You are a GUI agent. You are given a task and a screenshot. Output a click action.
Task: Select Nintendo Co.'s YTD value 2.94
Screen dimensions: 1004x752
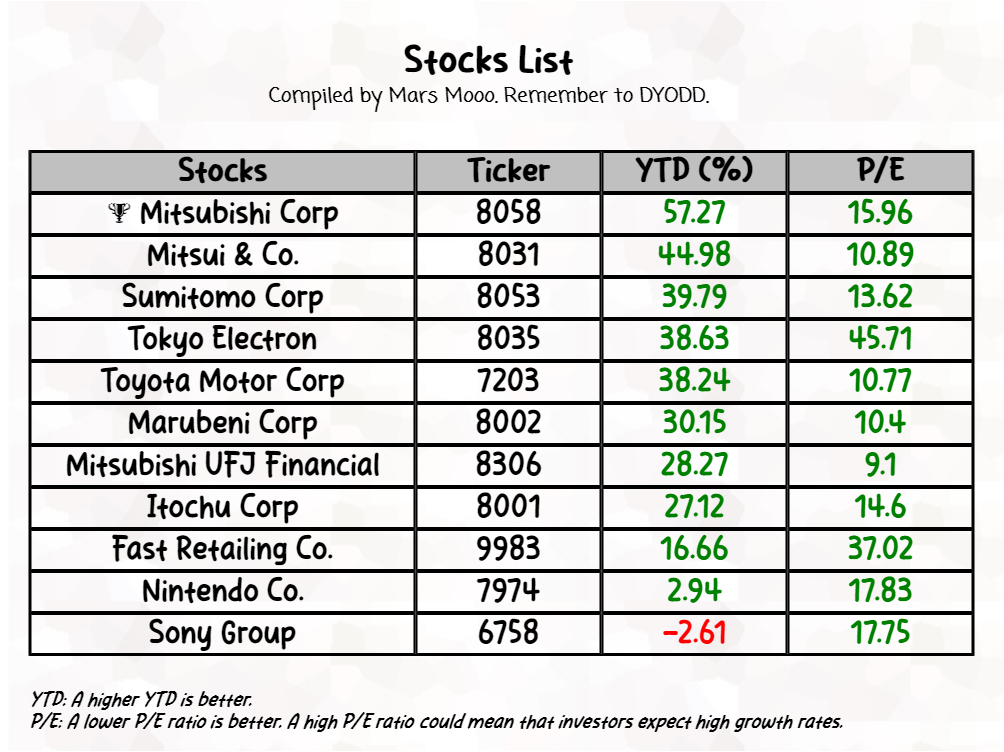(694, 591)
